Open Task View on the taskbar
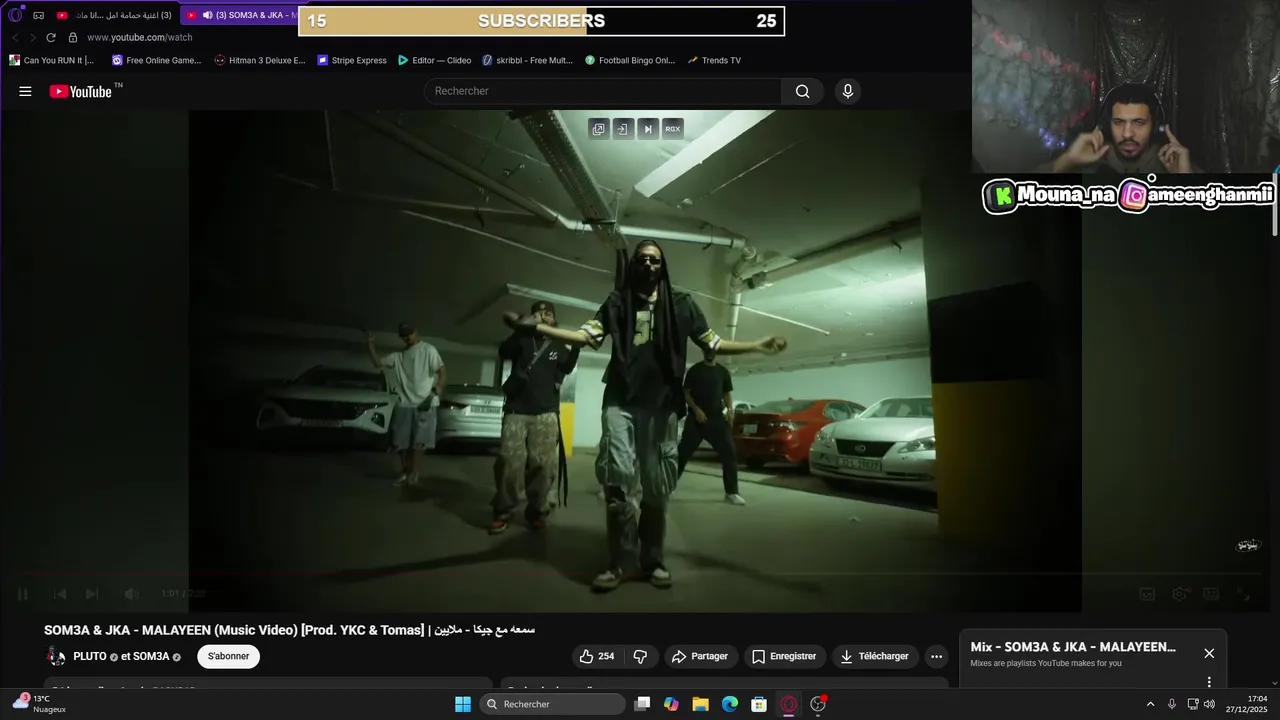 point(642,704)
